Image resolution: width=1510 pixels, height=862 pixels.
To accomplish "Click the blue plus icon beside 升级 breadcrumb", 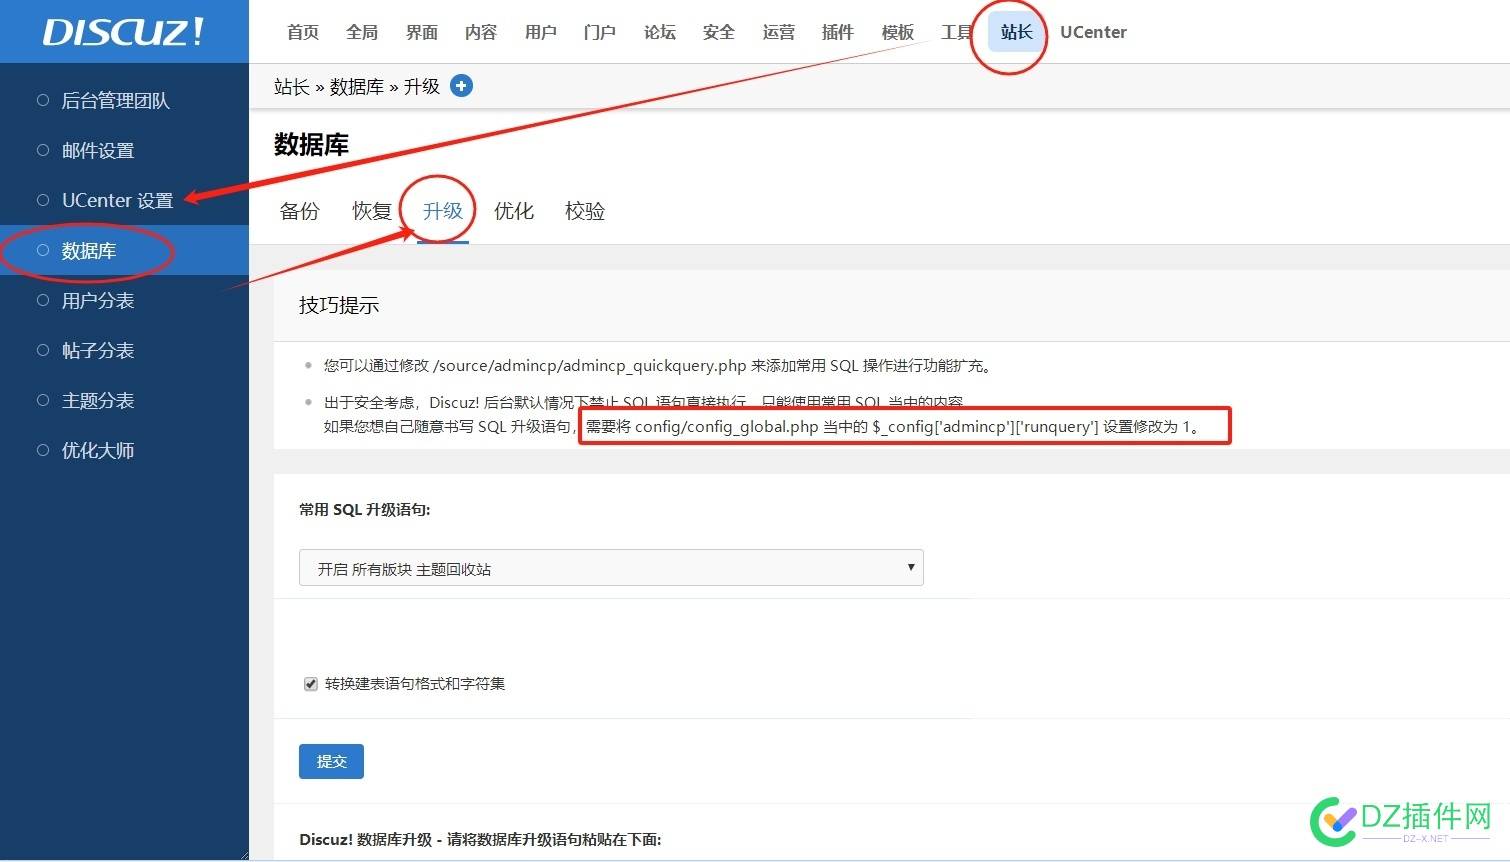I will tap(461, 86).
